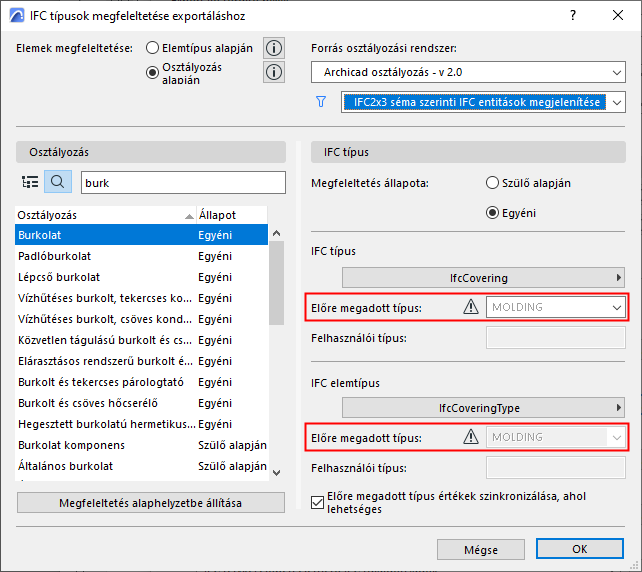
Task: Toggle the magnifier search view icon
Action: pyautogui.click(x=59, y=182)
